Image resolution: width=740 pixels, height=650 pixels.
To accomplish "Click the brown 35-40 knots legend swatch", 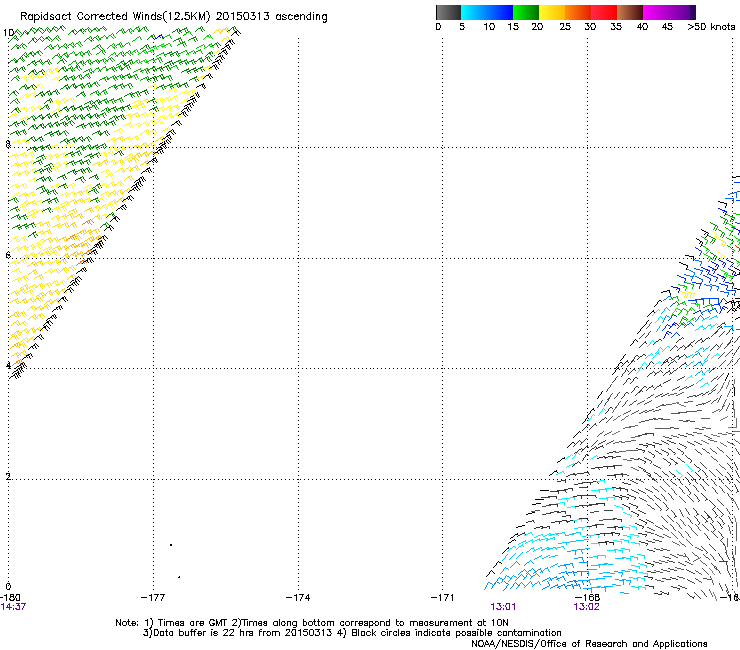I will (630, 12).
